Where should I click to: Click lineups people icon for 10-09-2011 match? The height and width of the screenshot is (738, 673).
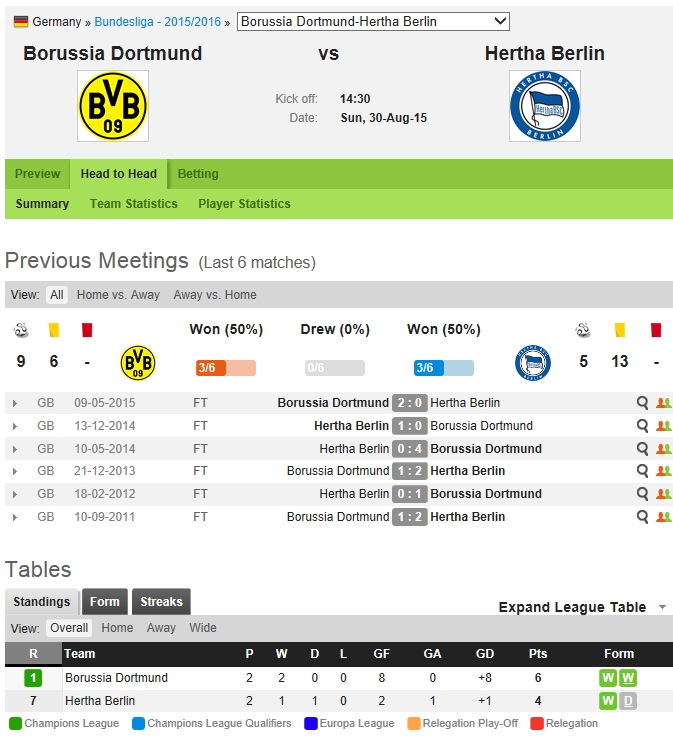point(664,517)
